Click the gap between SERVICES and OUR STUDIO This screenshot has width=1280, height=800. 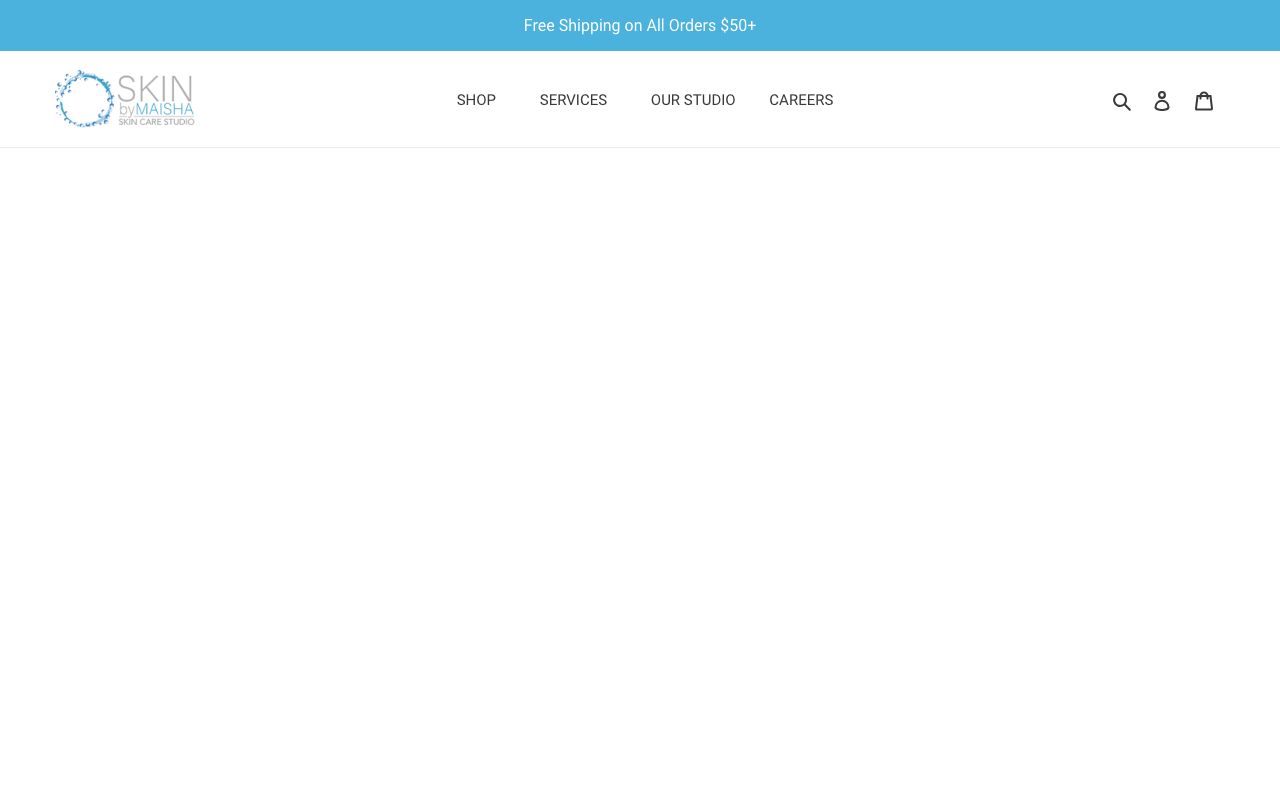pos(629,100)
